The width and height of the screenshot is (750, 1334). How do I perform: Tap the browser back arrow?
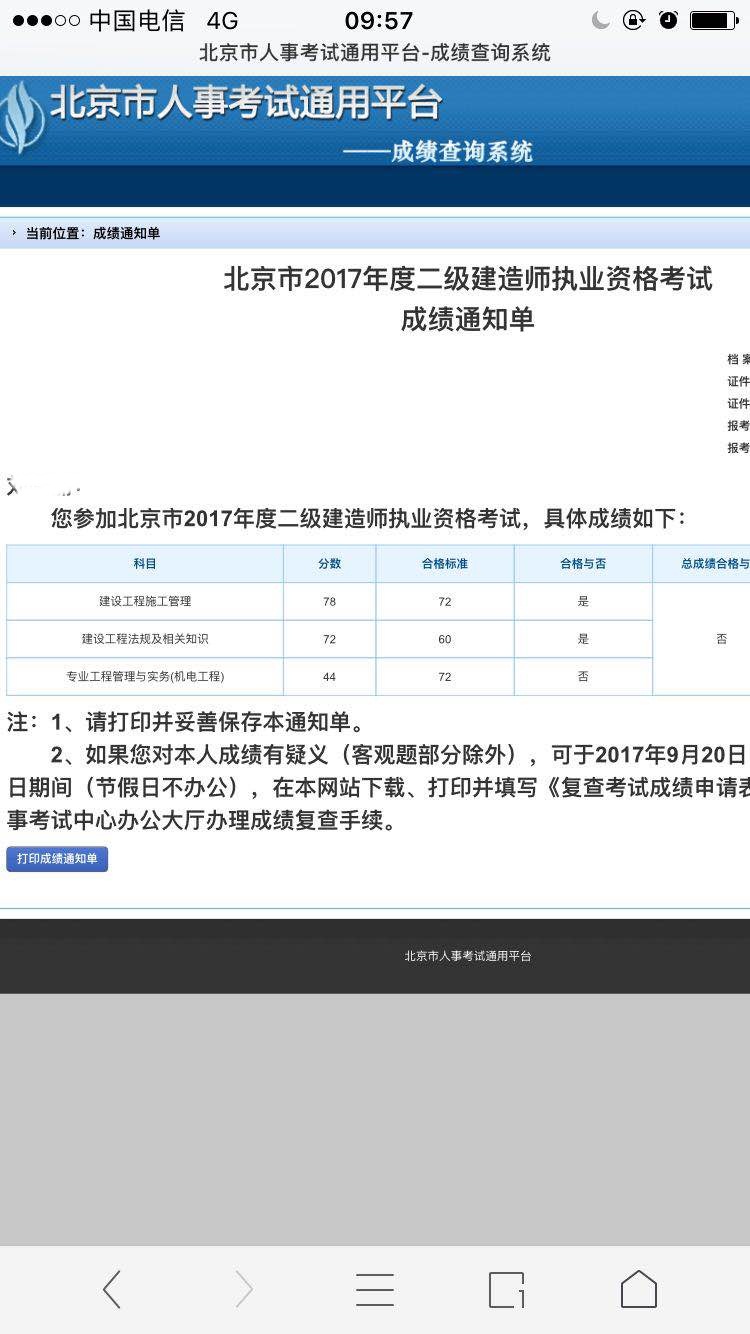[112, 1290]
